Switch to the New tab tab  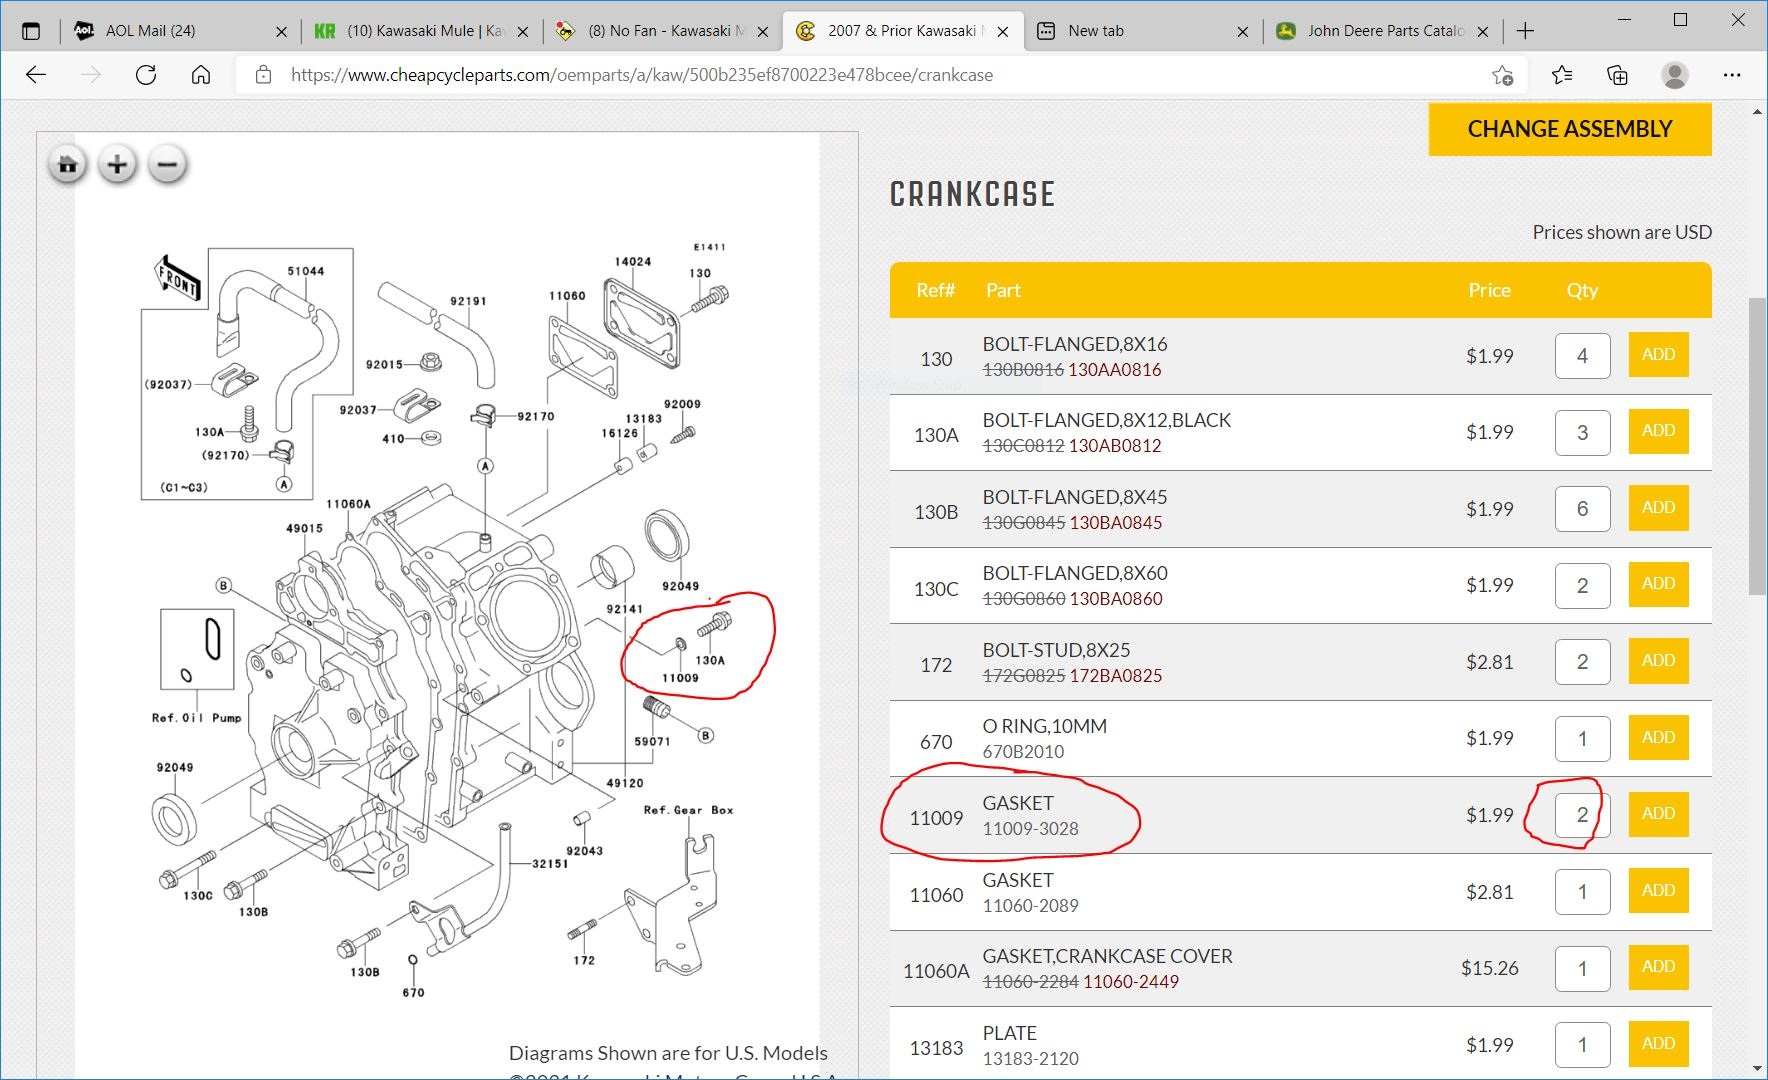1142,31
